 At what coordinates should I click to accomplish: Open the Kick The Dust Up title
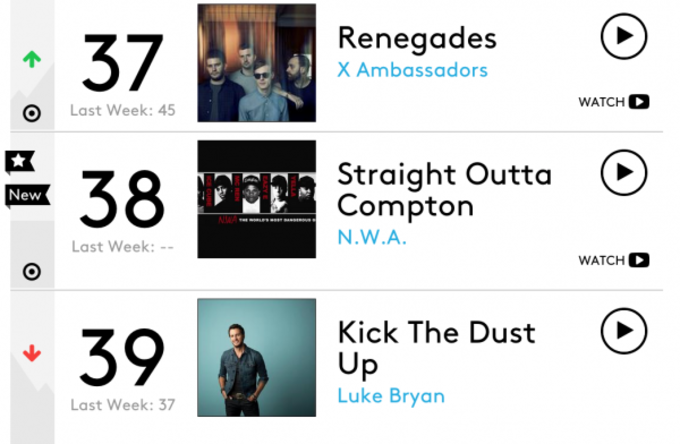[x=436, y=348]
